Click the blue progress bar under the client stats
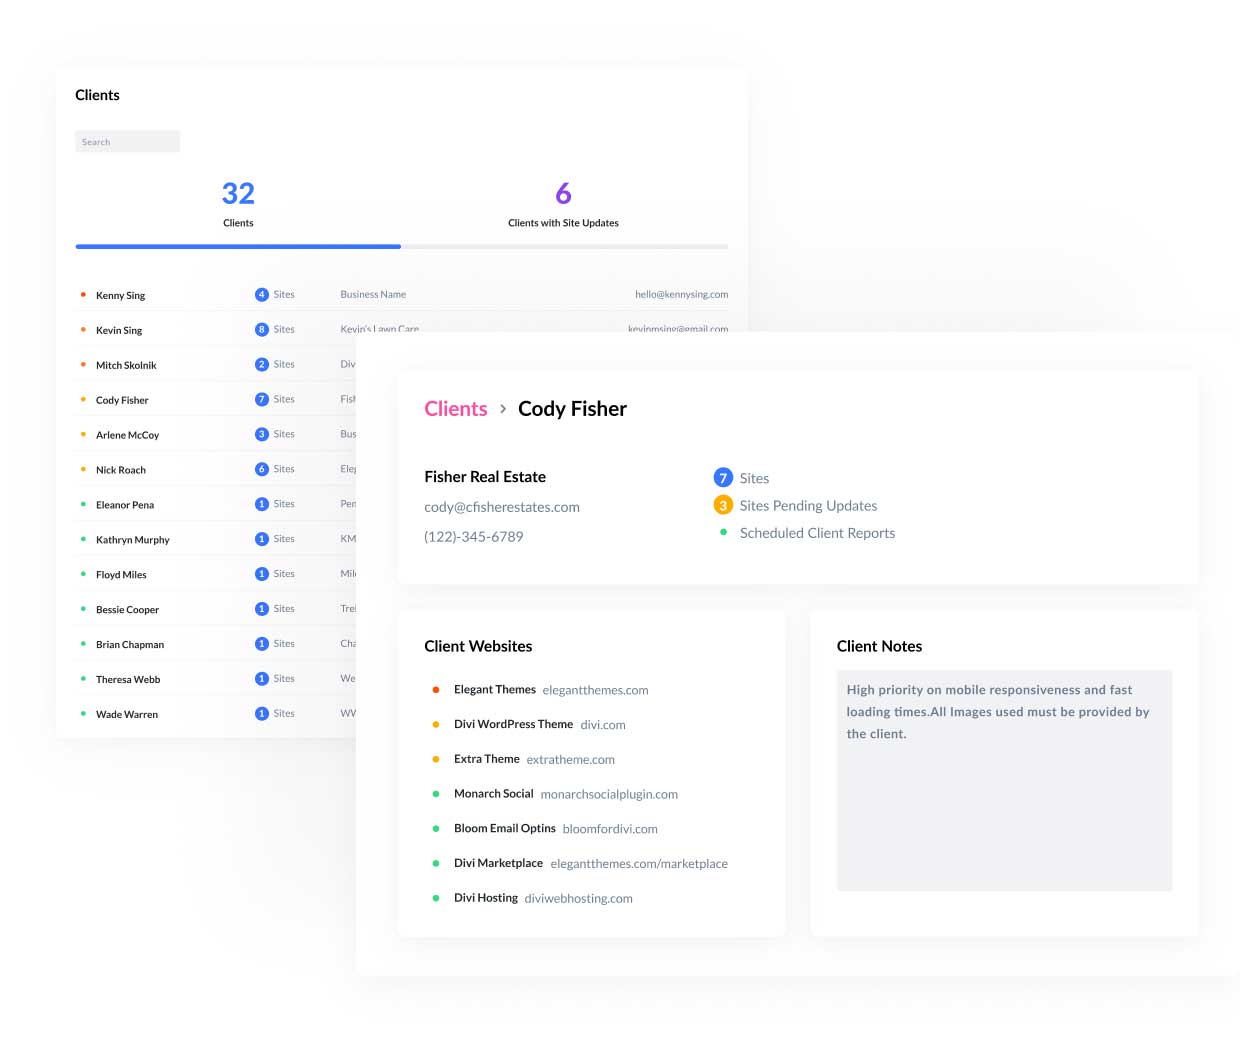Screen dimensions: 1240x1060 pos(238,246)
